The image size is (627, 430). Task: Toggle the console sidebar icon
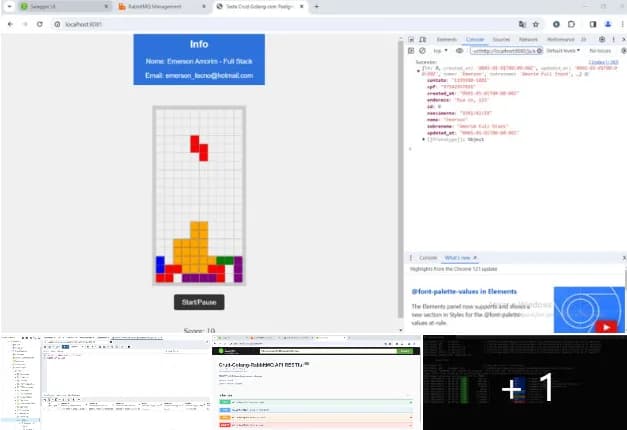pos(411,51)
